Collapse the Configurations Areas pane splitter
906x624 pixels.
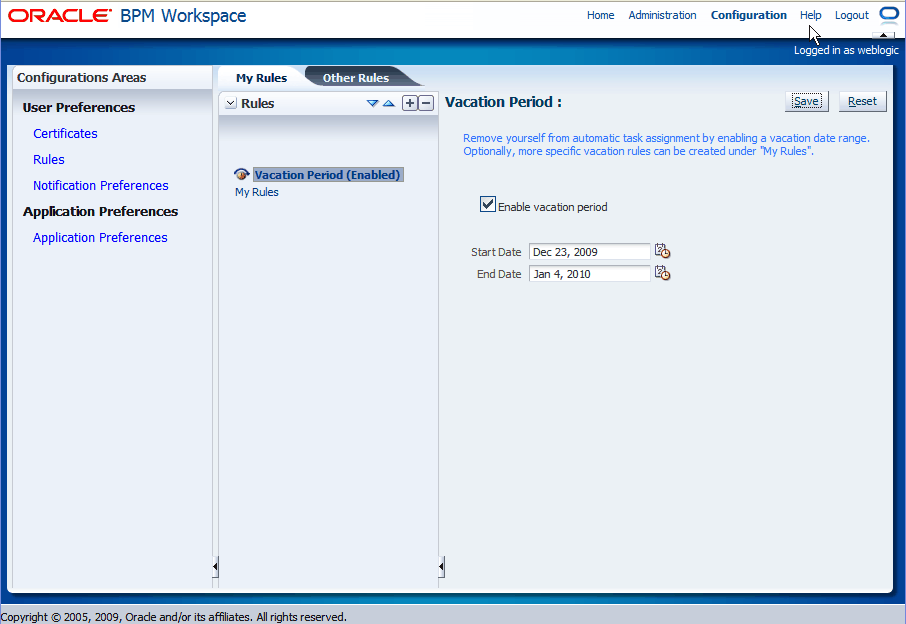pyautogui.click(x=215, y=567)
